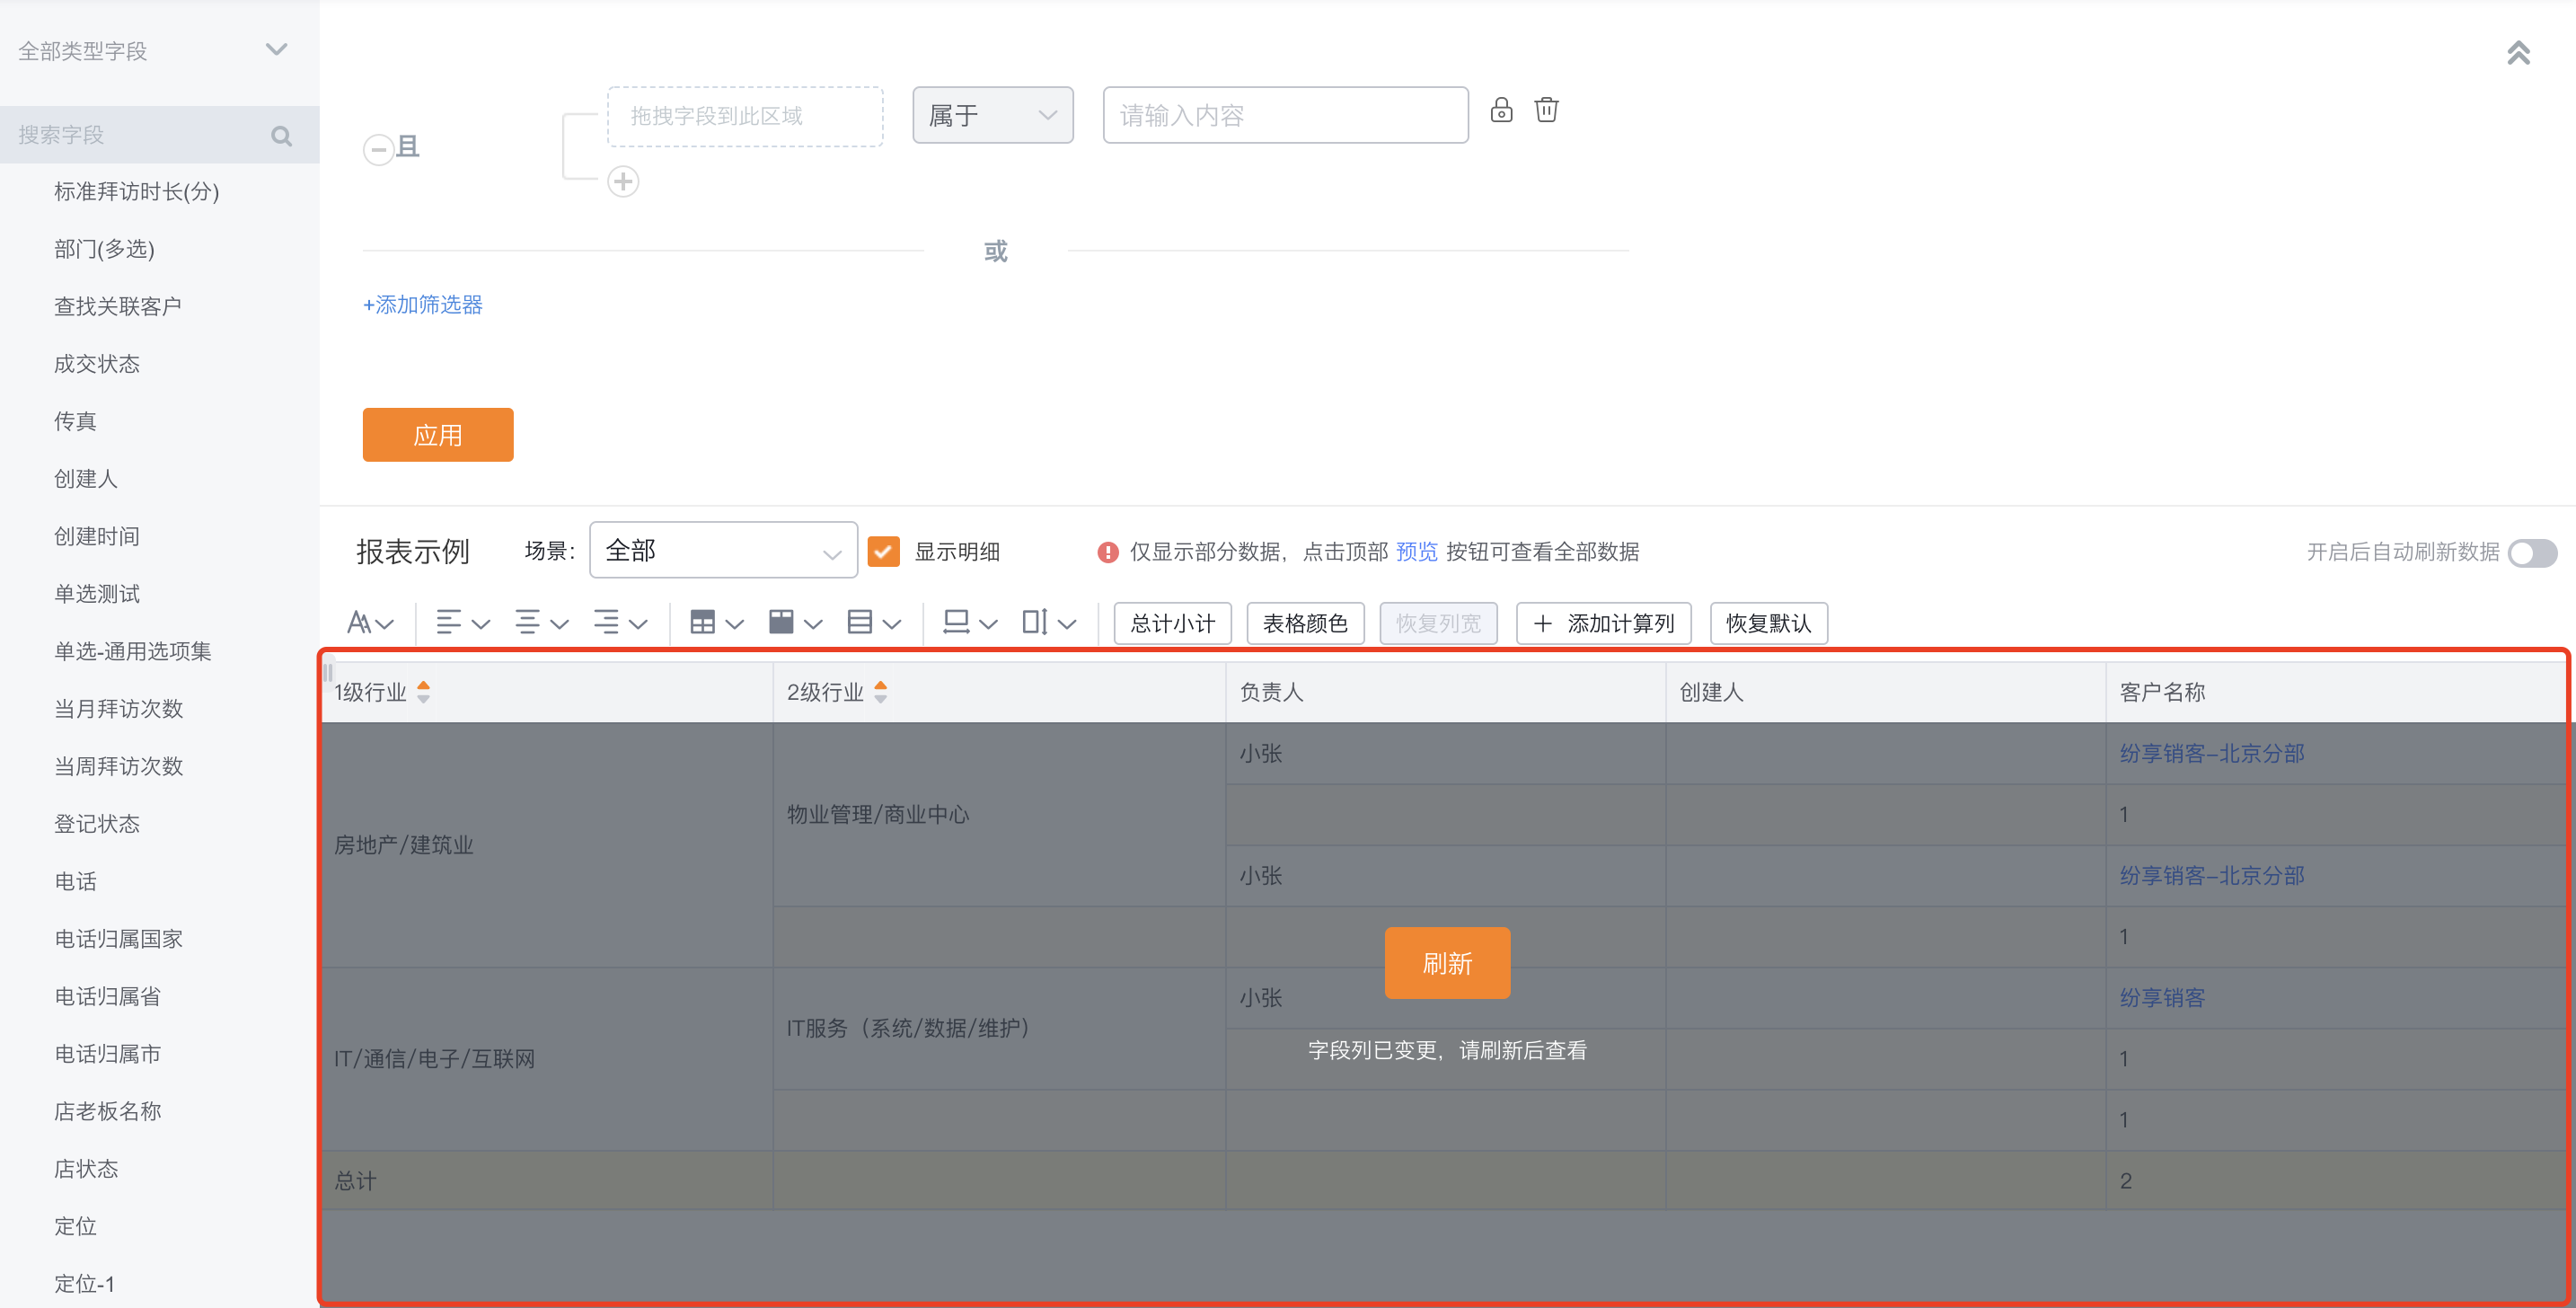Click the 拖拽字段到此区域 drop zone

coord(746,116)
